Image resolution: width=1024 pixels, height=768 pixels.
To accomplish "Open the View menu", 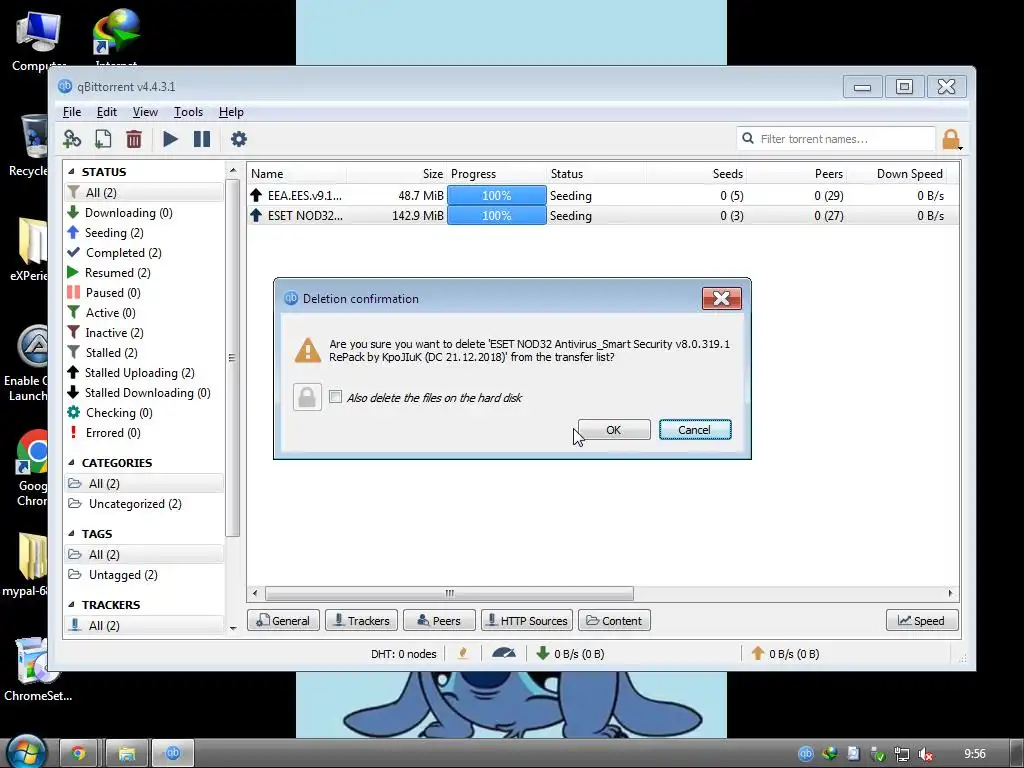I will click(x=145, y=112).
